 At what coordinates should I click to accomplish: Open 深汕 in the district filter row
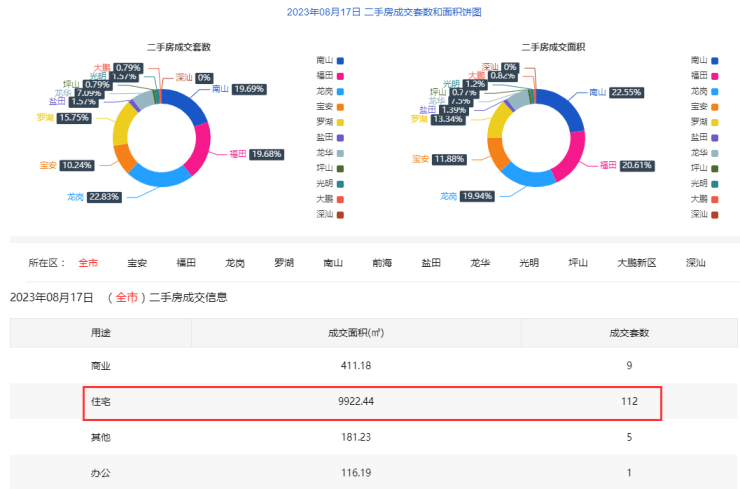[x=696, y=263]
